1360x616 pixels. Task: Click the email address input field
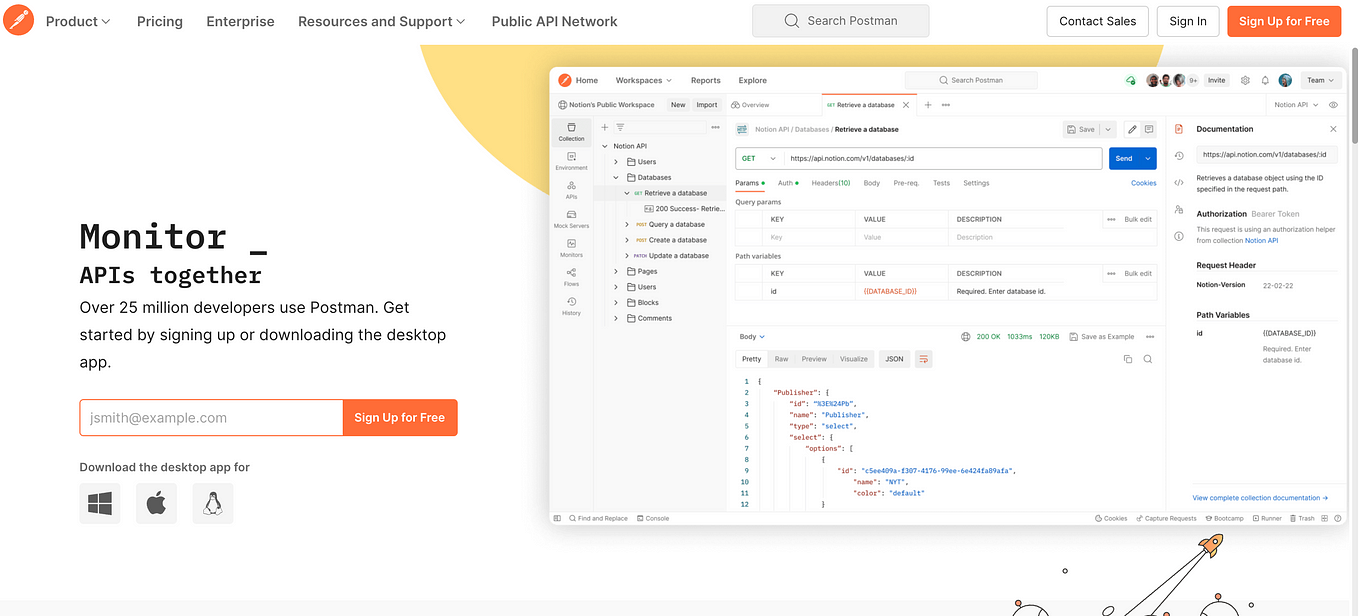coord(210,417)
